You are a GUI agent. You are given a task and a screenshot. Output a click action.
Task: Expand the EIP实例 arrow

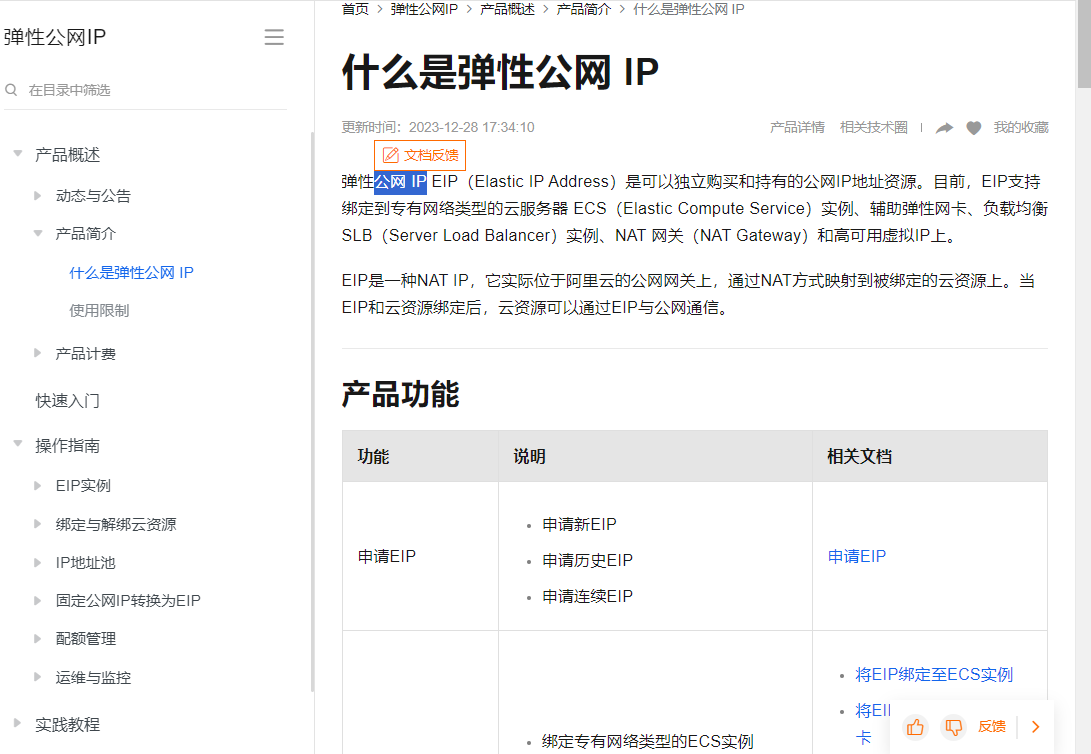point(38,486)
